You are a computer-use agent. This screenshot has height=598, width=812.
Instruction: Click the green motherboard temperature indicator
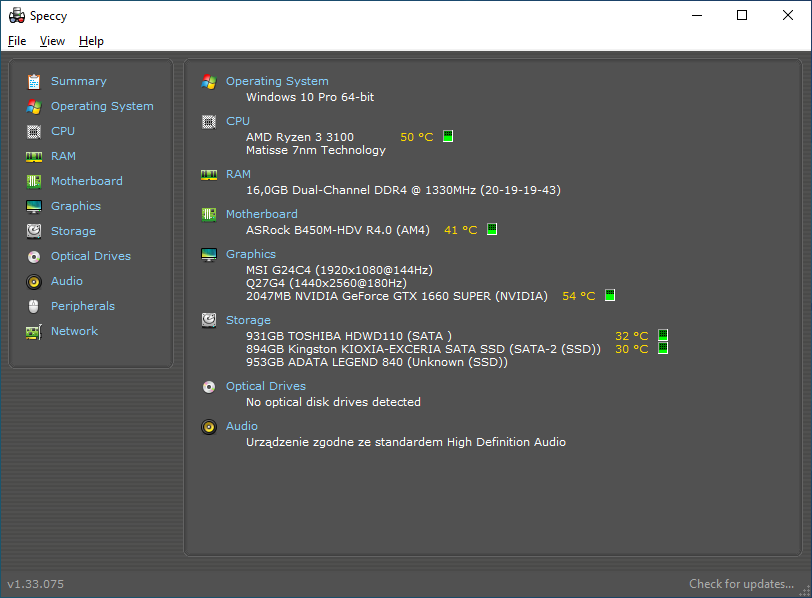click(492, 229)
